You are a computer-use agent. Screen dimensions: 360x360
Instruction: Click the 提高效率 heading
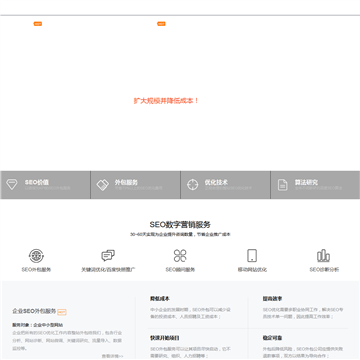pos(272,299)
